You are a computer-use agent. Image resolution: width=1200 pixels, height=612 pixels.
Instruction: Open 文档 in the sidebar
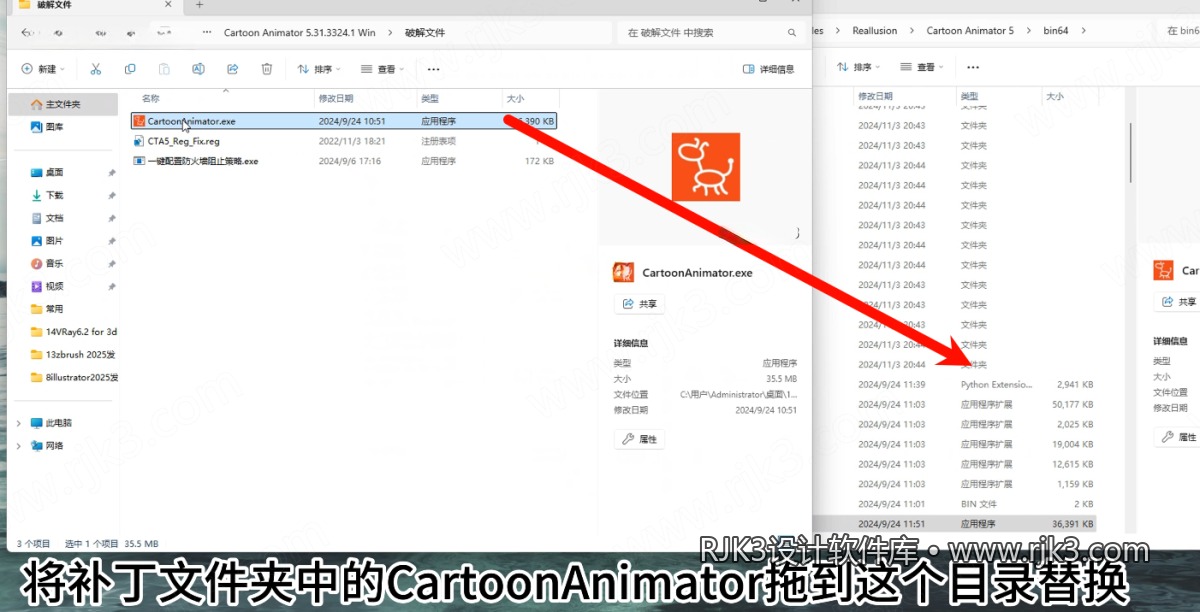(54, 218)
